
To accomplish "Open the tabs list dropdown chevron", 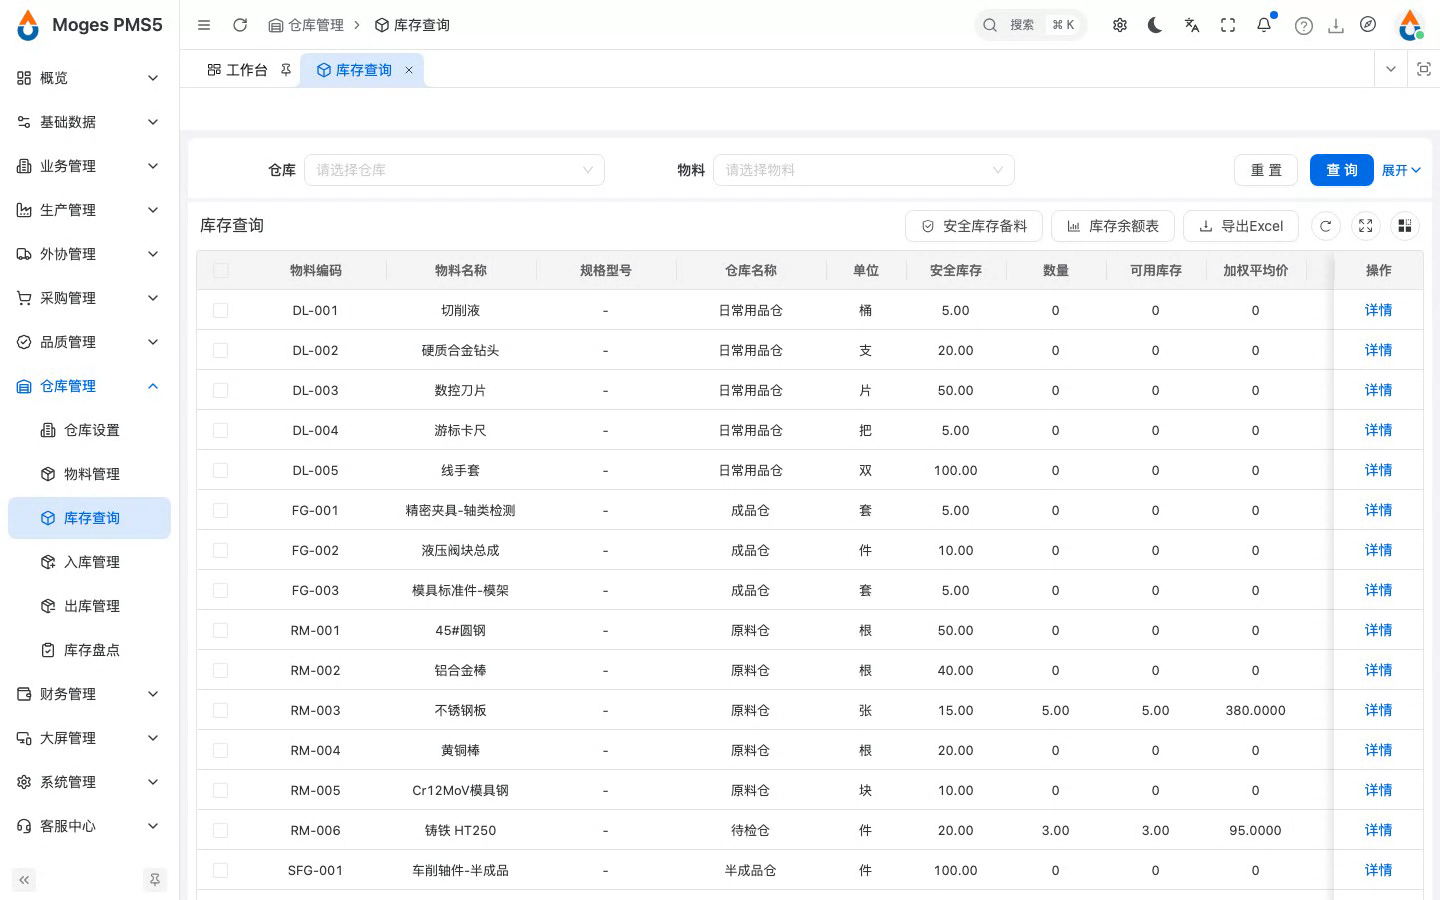I will click(1391, 69).
